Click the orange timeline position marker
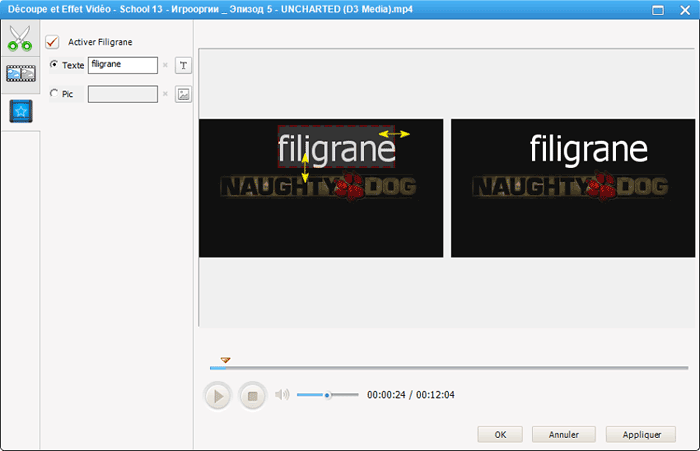 pyautogui.click(x=225, y=360)
